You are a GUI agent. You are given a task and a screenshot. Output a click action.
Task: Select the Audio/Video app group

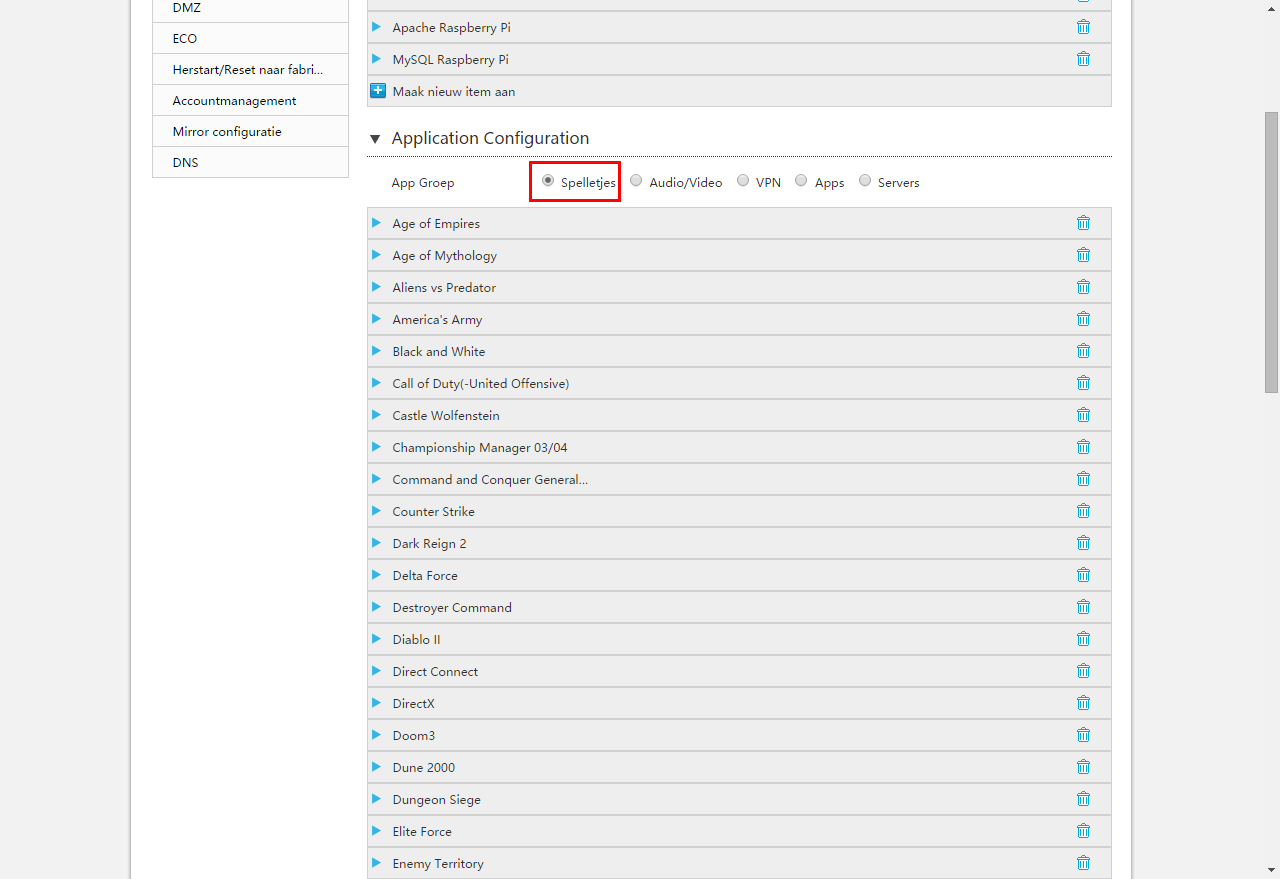coord(636,181)
